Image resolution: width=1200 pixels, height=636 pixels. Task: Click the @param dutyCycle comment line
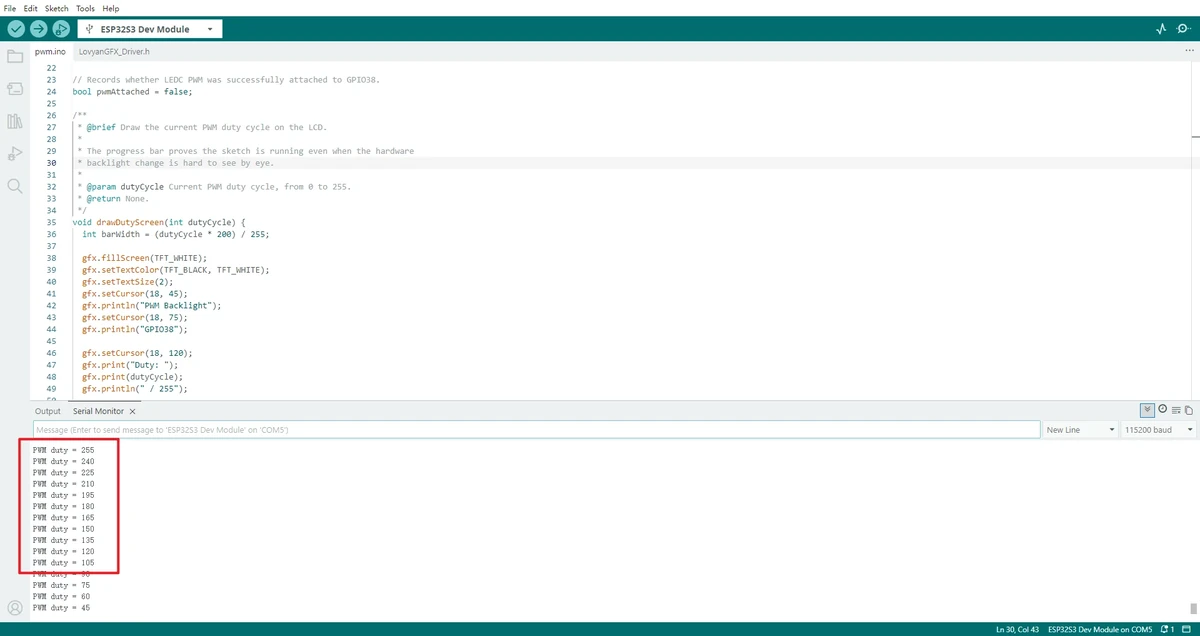[x=213, y=186]
